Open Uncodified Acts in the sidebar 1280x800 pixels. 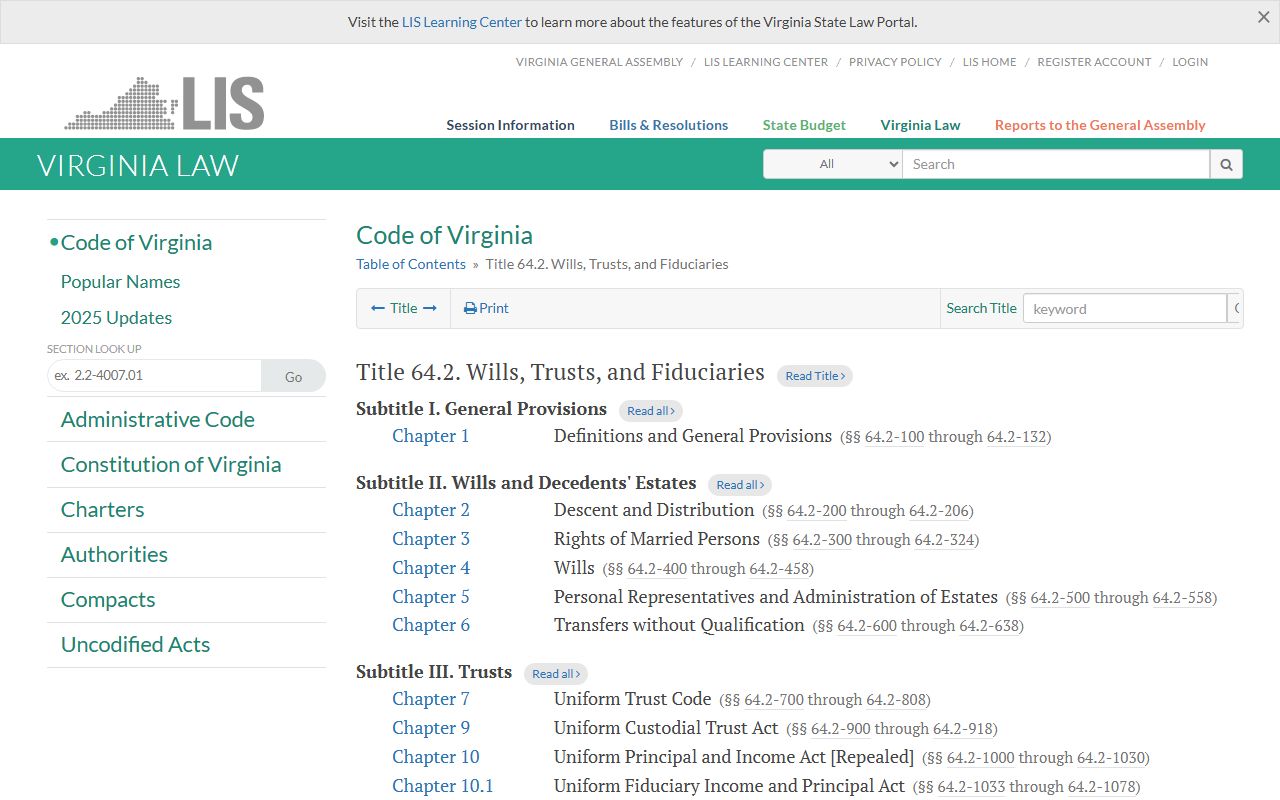[x=135, y=645]
